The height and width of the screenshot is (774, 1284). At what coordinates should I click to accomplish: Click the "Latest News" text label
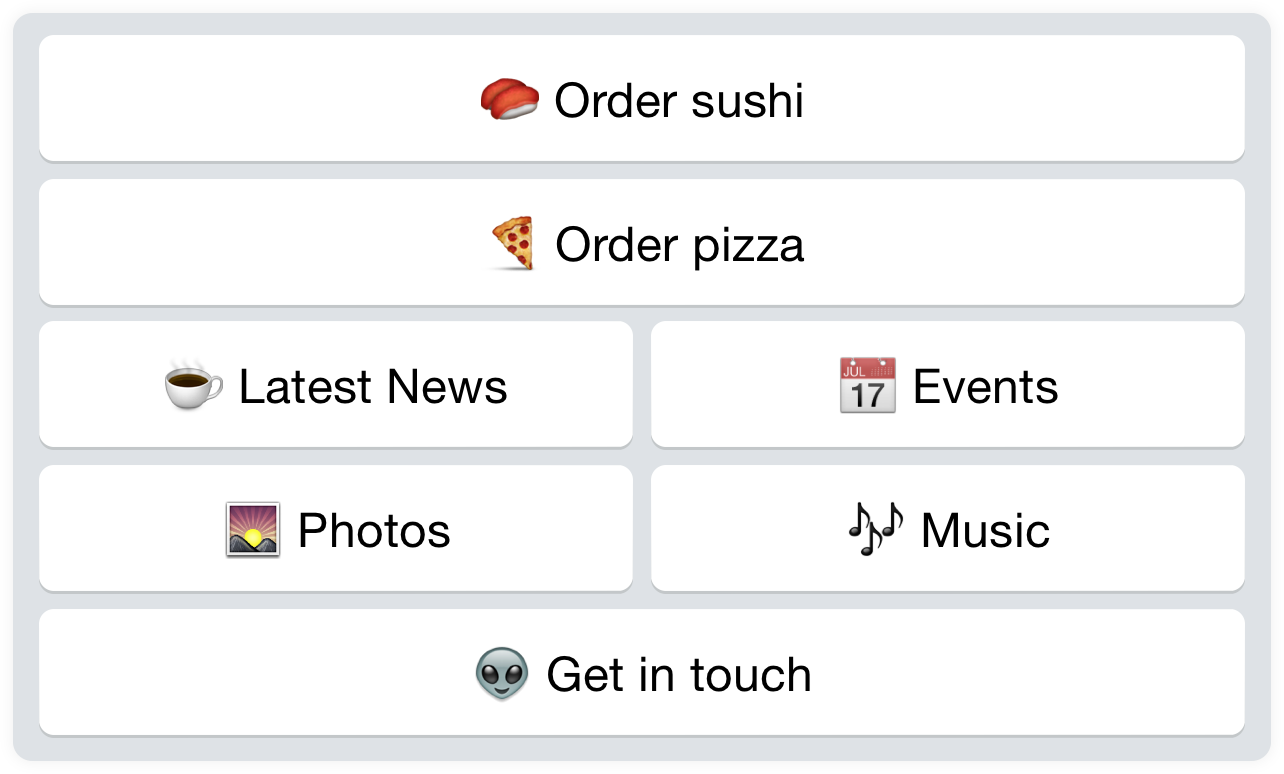pyautogui.click(x=373, y=387)
